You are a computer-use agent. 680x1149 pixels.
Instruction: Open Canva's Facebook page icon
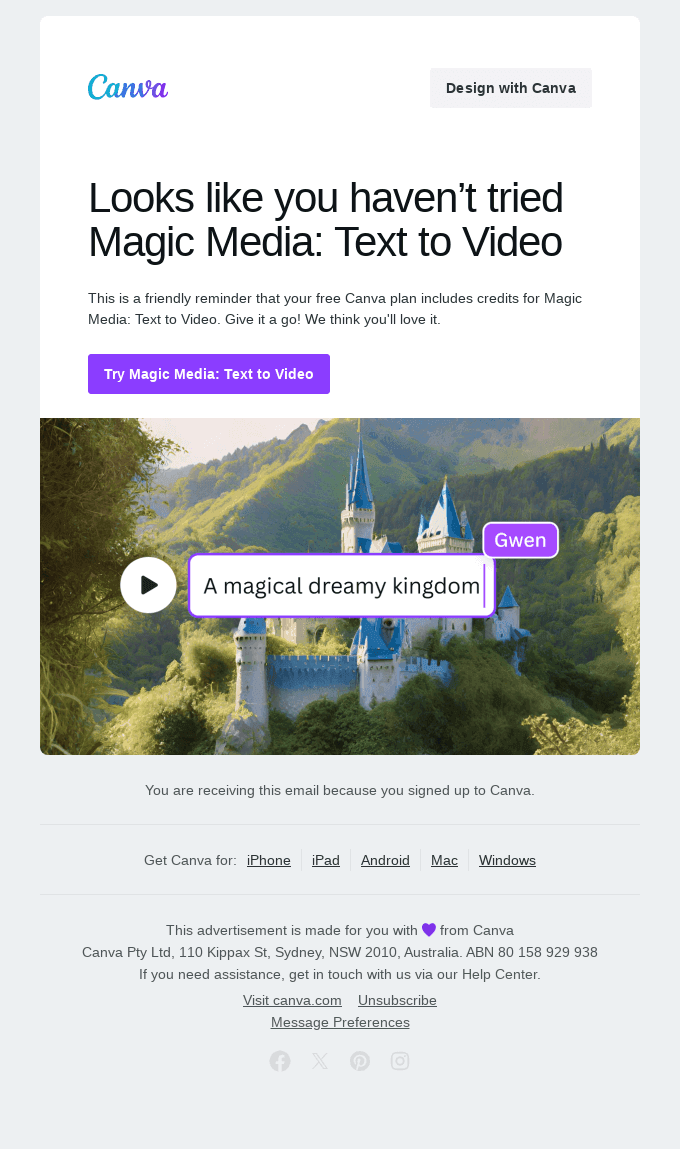pos(280,1061)
